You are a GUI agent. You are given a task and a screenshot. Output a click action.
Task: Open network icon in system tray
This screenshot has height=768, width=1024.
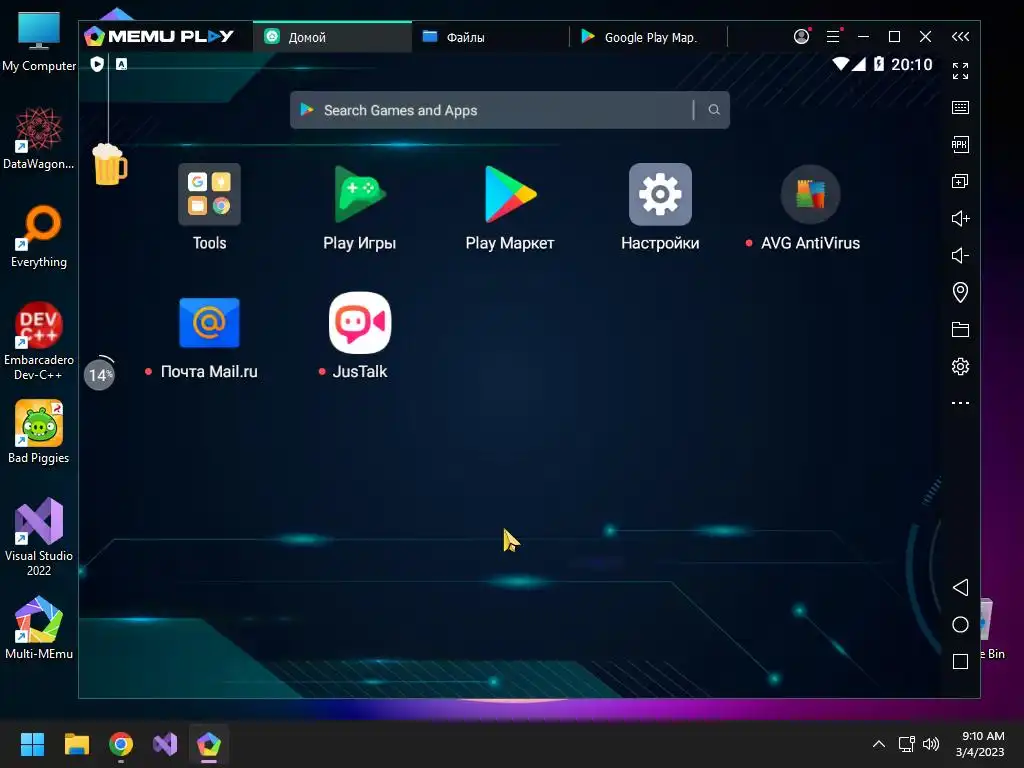906,744
